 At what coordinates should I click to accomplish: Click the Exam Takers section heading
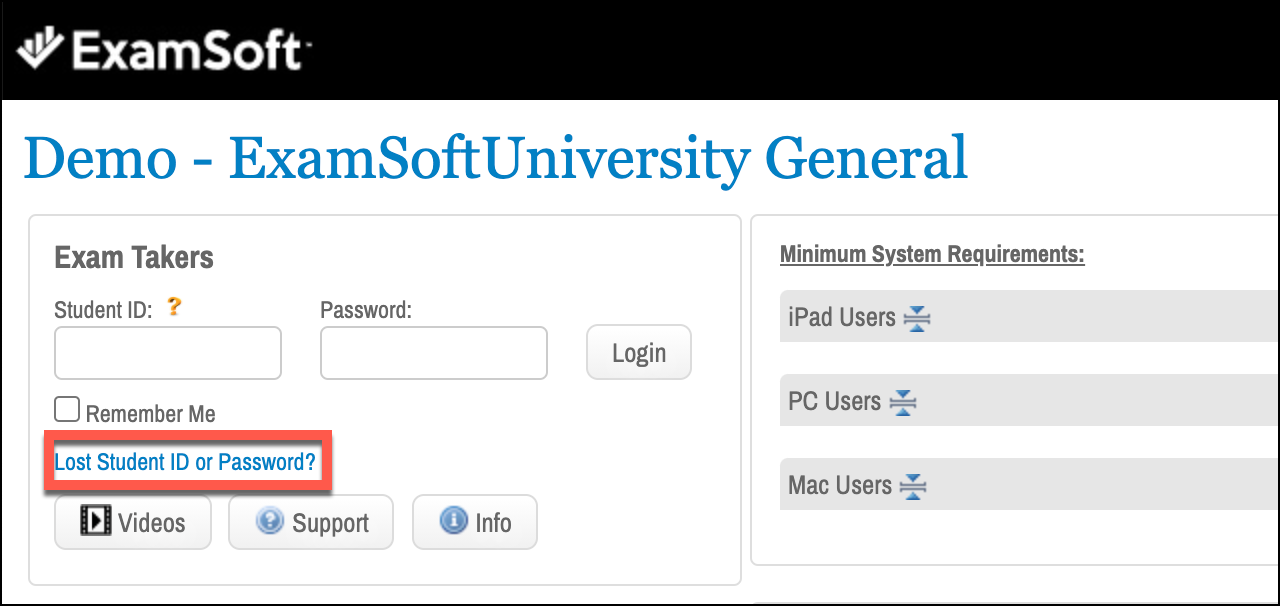[134, 258]
